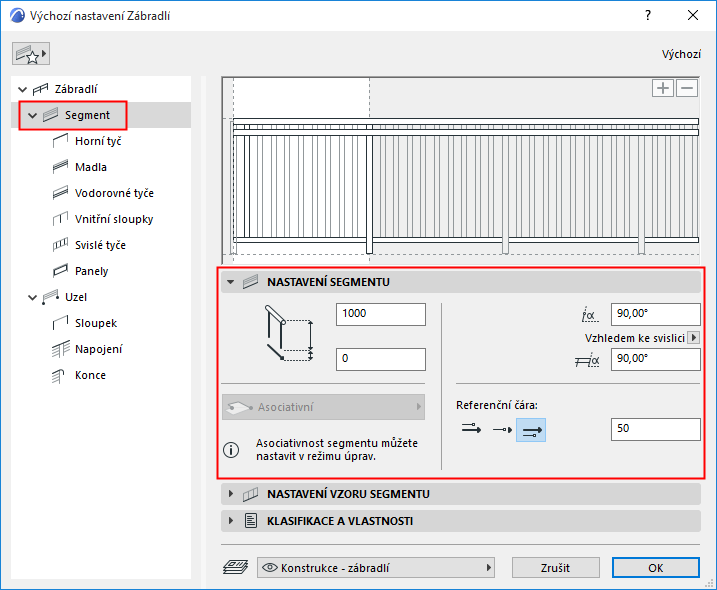The width and height of the screenshot is (717, 590).
Task: Click the segment height field showing 1000
Action: coord(380,314)
